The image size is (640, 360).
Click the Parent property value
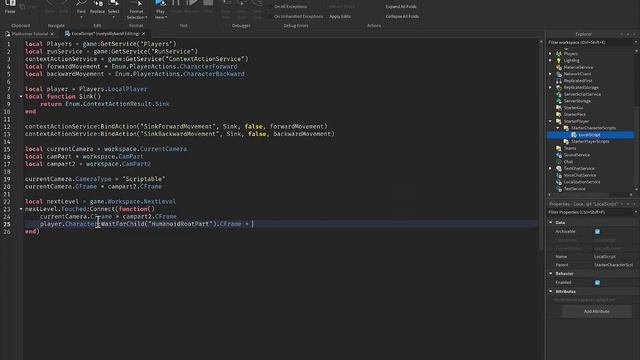(x=613, y=264)
